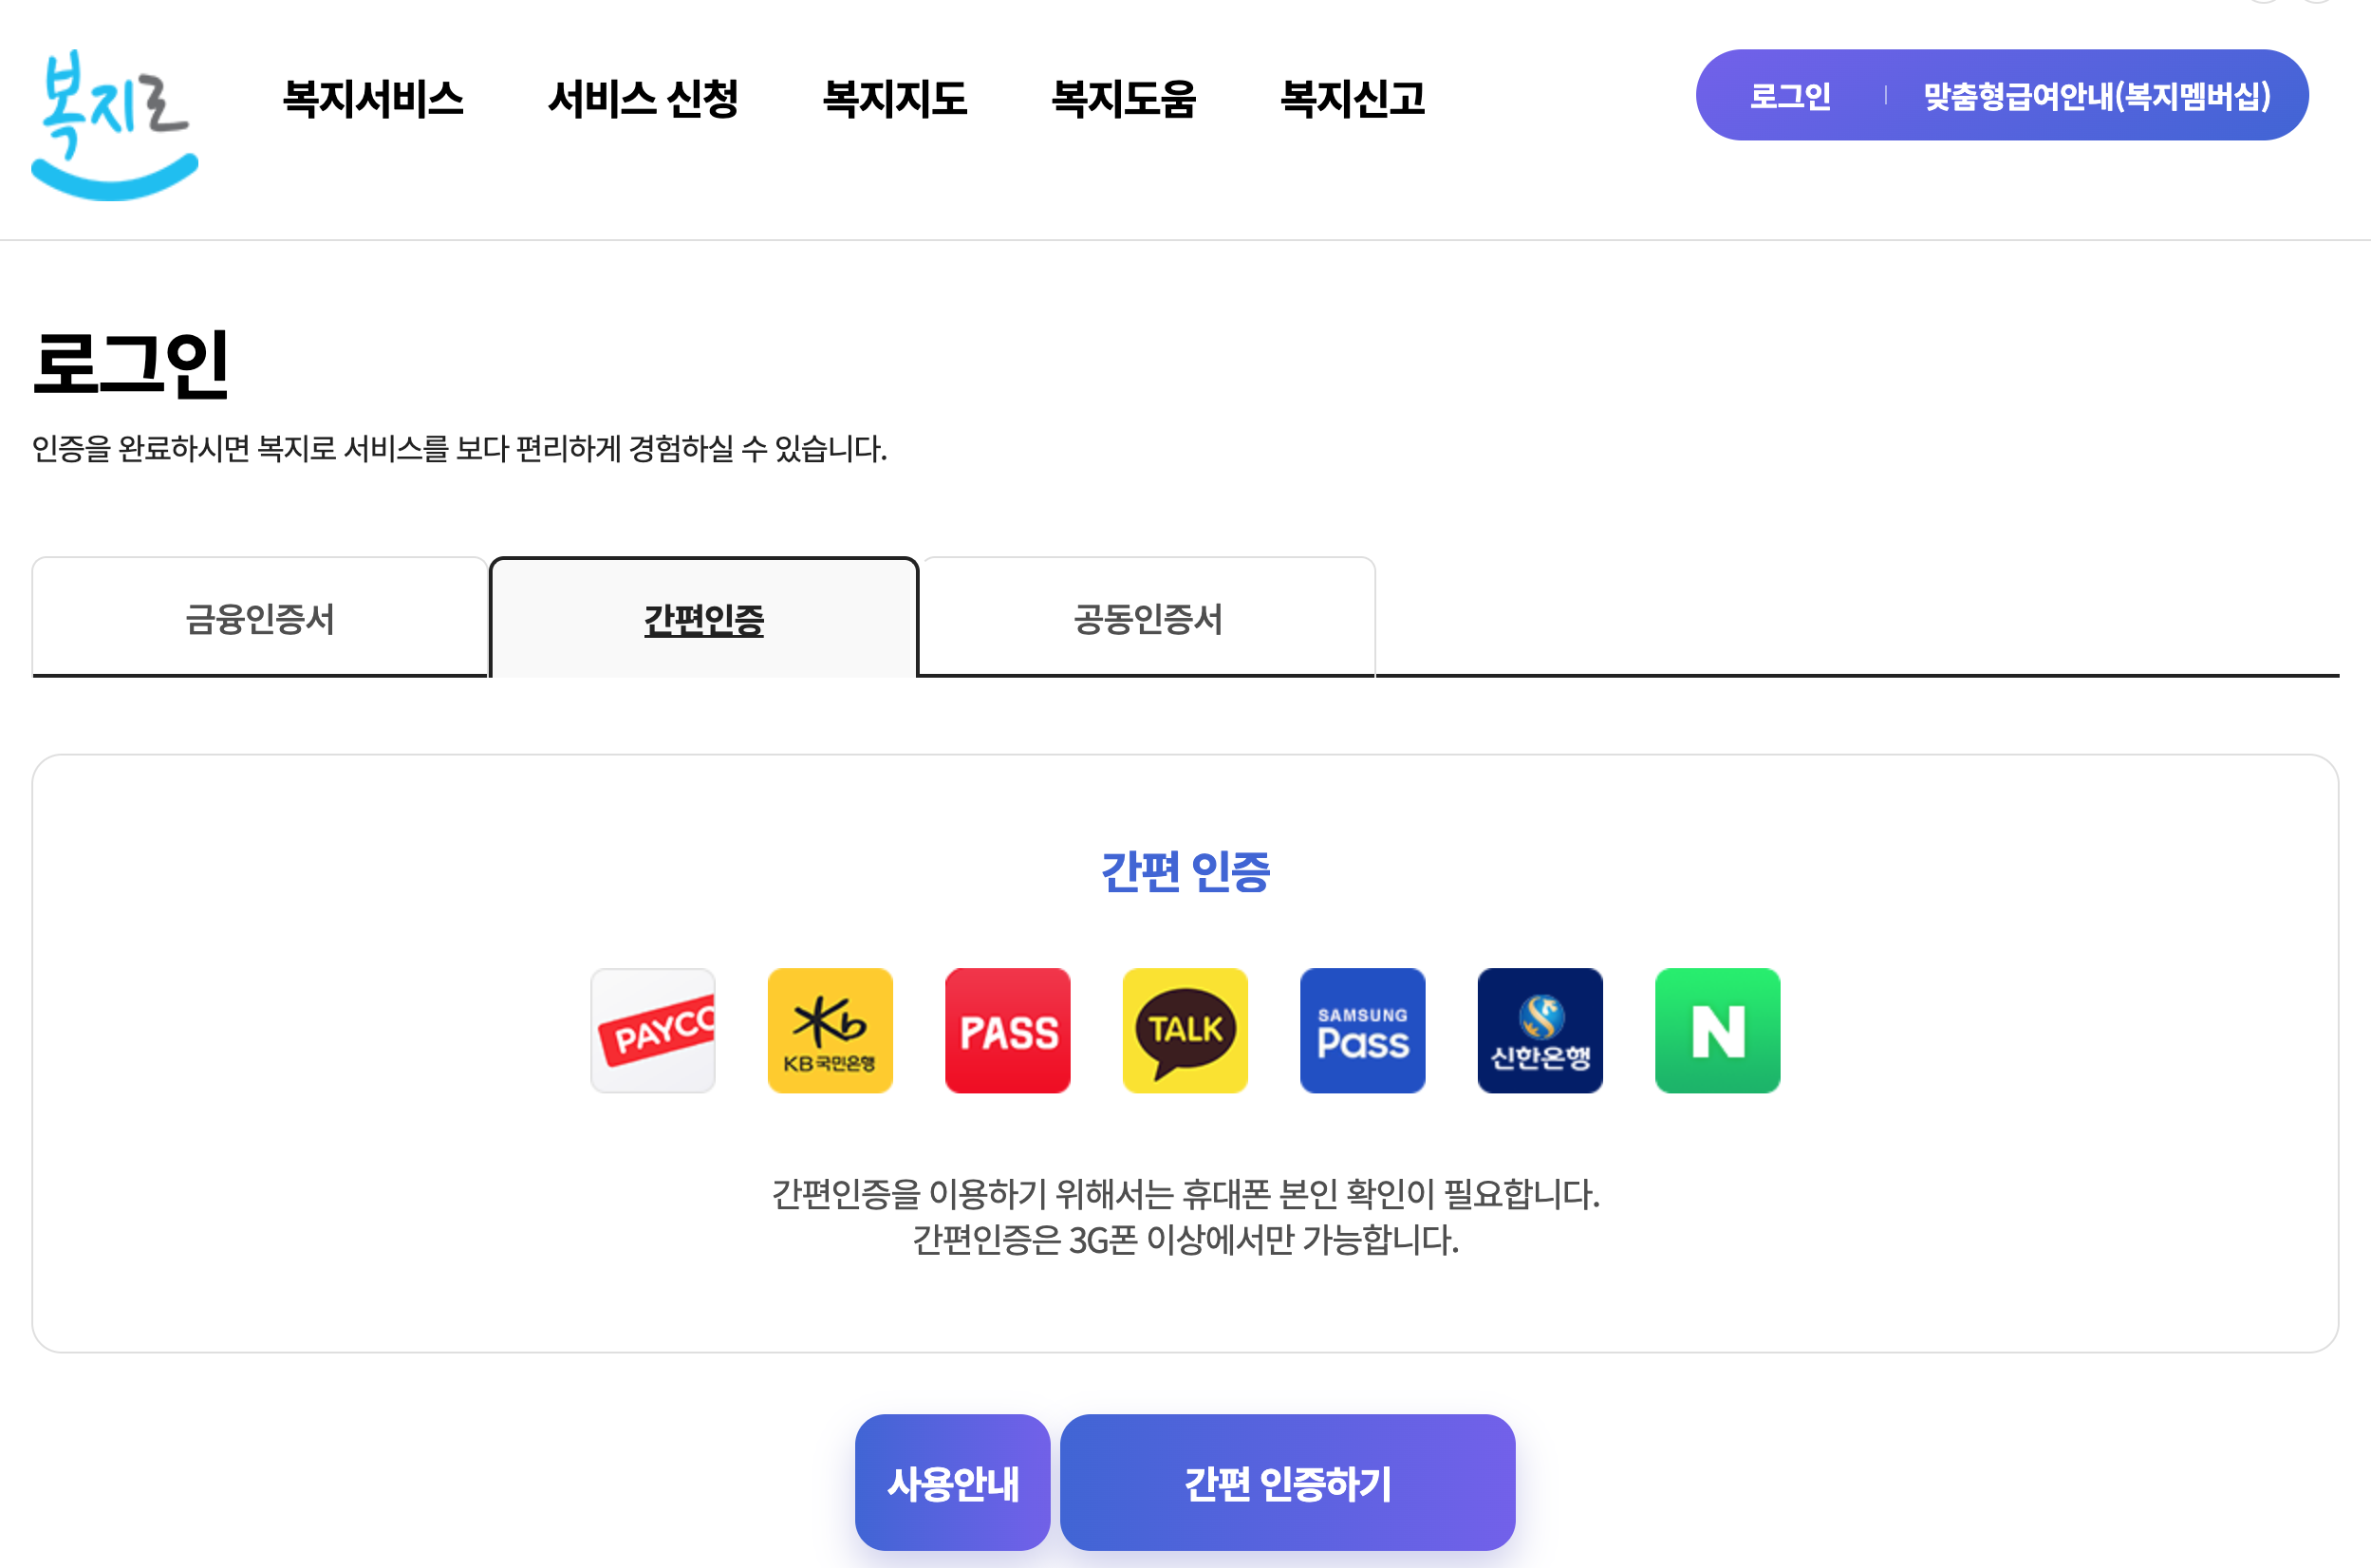
Task: Click the 사용안내 button
Action: pyautogui.click(x=953, y=1482)
